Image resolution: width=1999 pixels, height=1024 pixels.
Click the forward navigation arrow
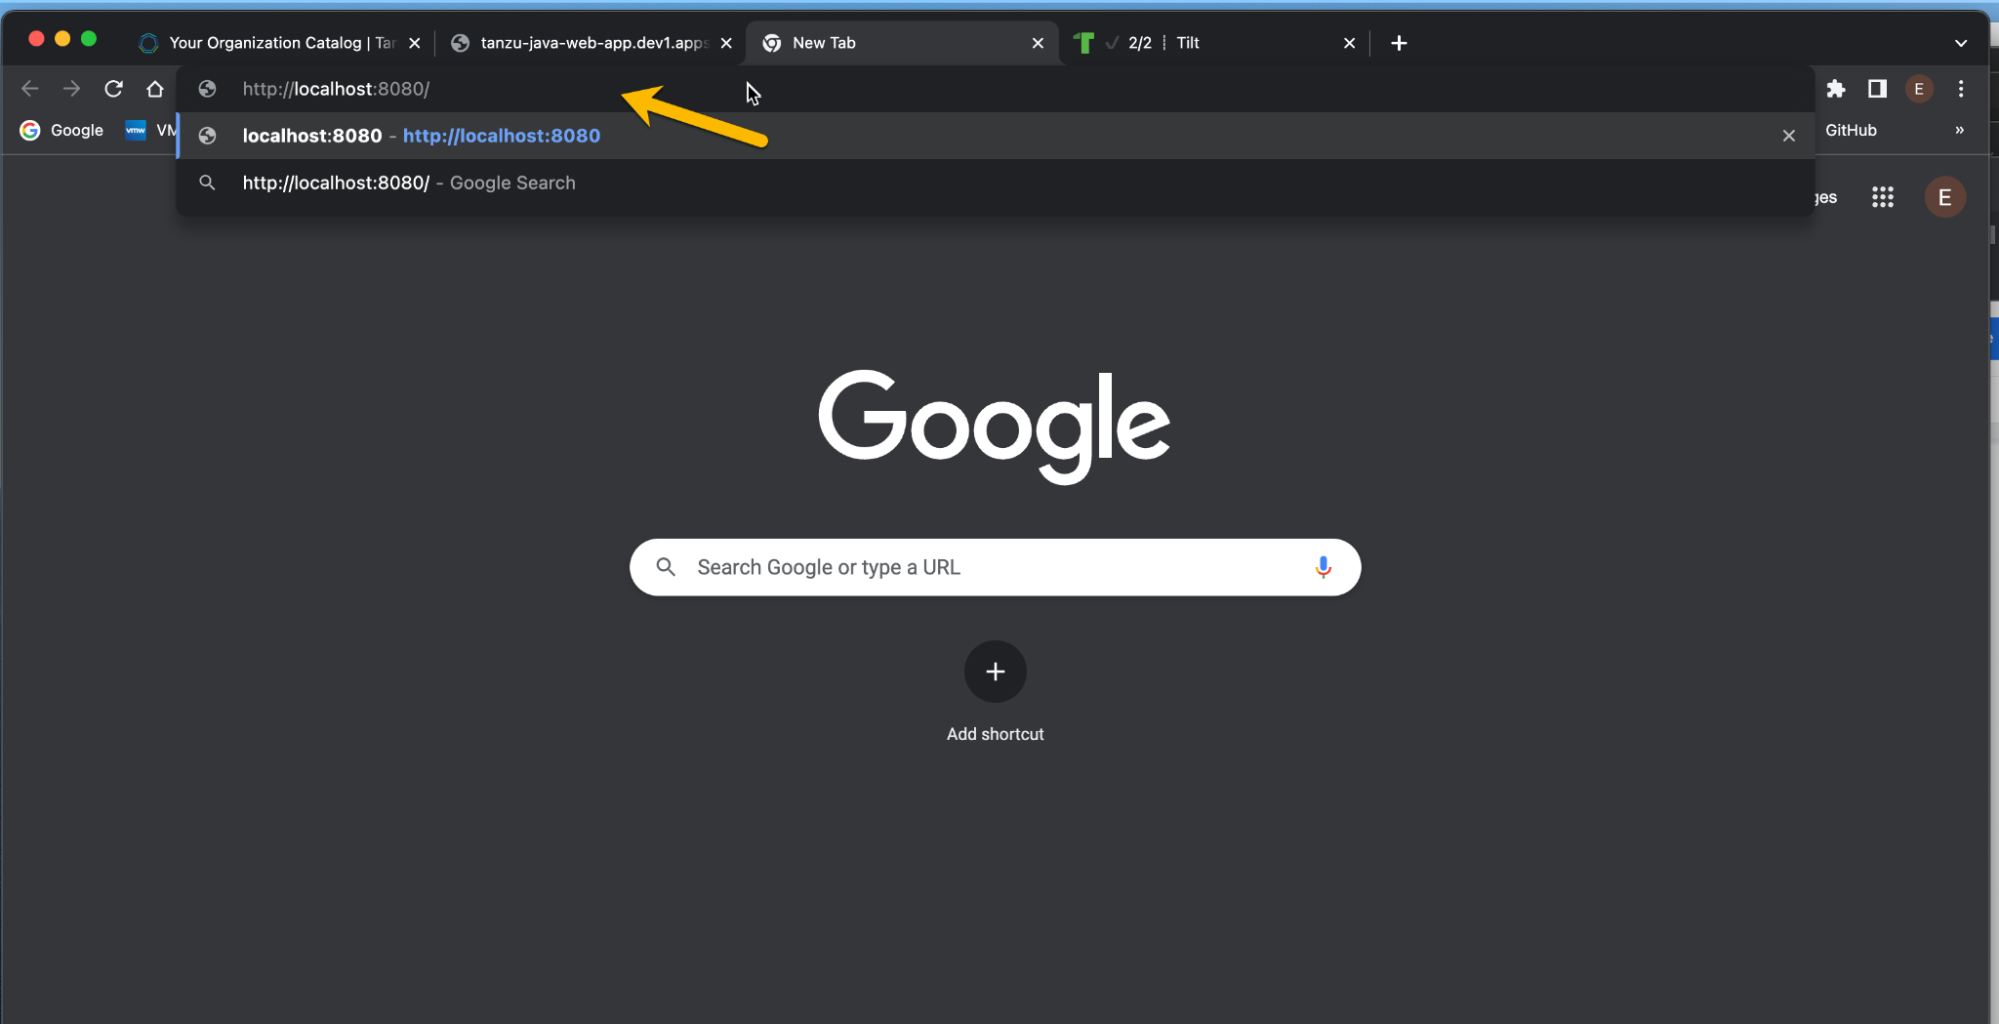tap(71, 89)
